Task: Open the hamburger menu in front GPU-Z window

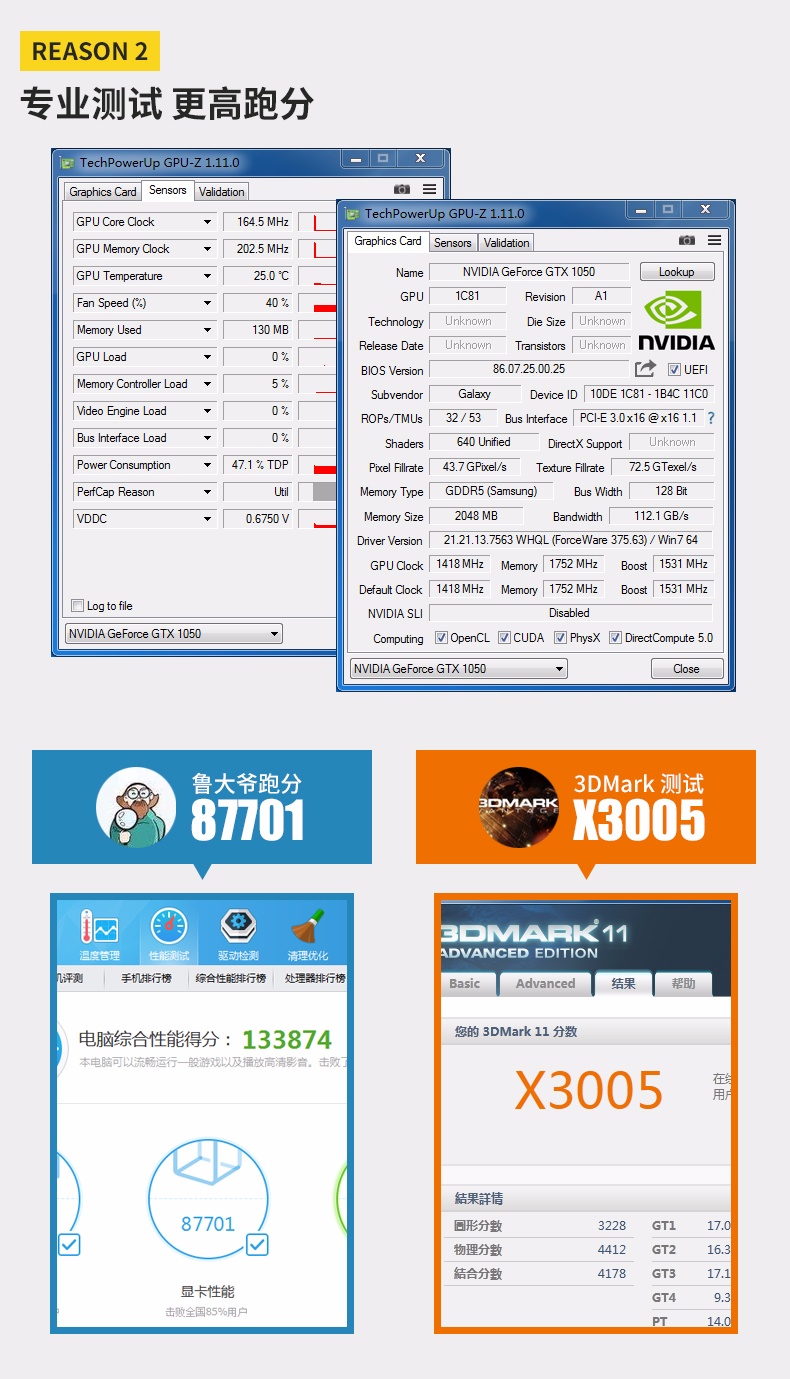Action: point(714,241)
